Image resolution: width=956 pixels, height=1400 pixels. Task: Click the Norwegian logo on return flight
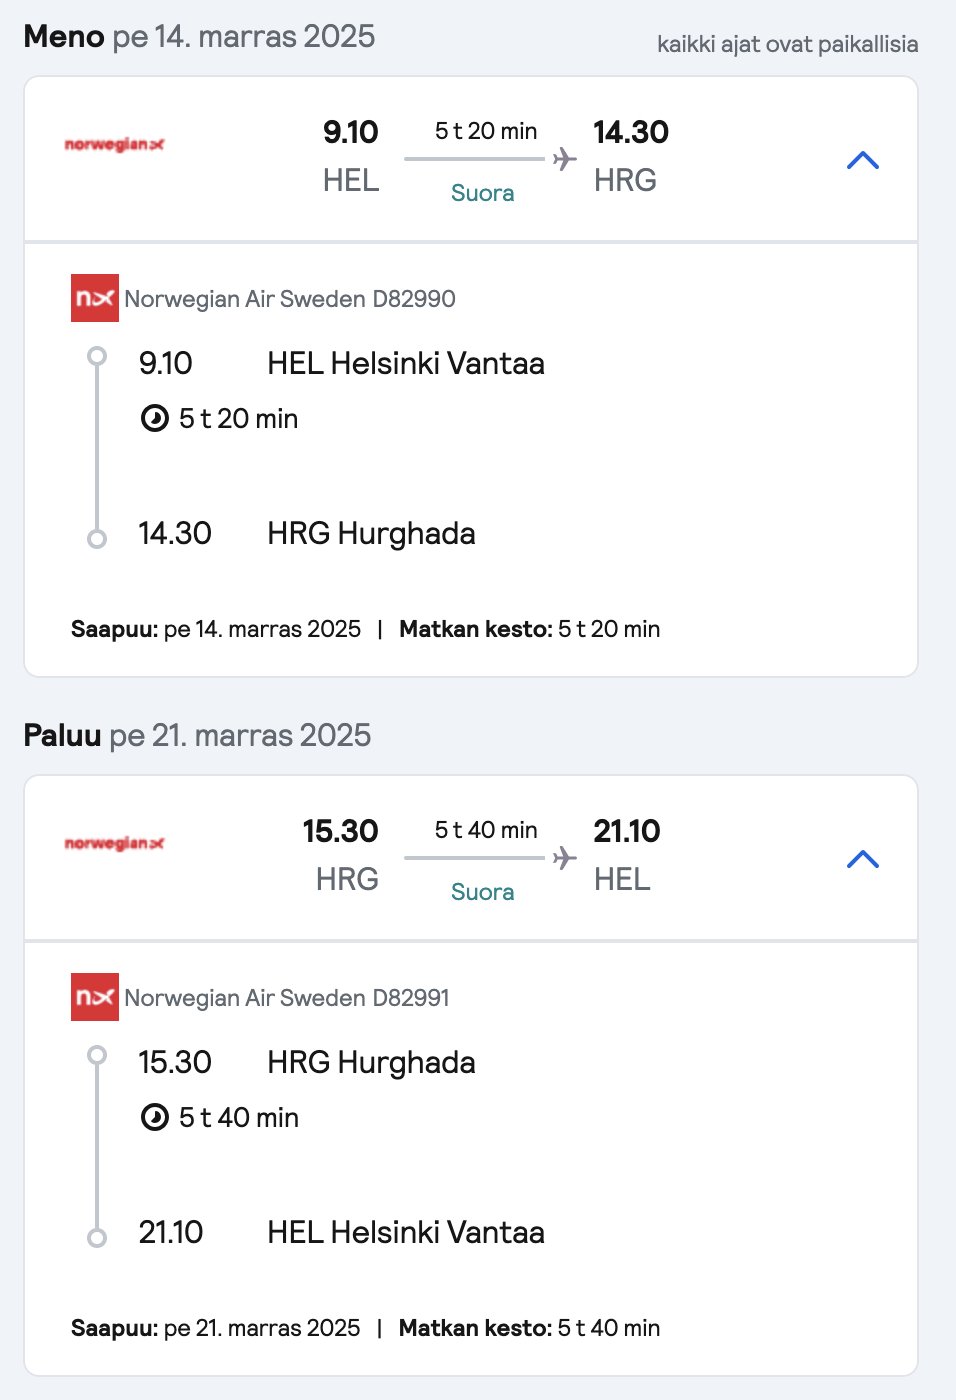tap(114, 844)
